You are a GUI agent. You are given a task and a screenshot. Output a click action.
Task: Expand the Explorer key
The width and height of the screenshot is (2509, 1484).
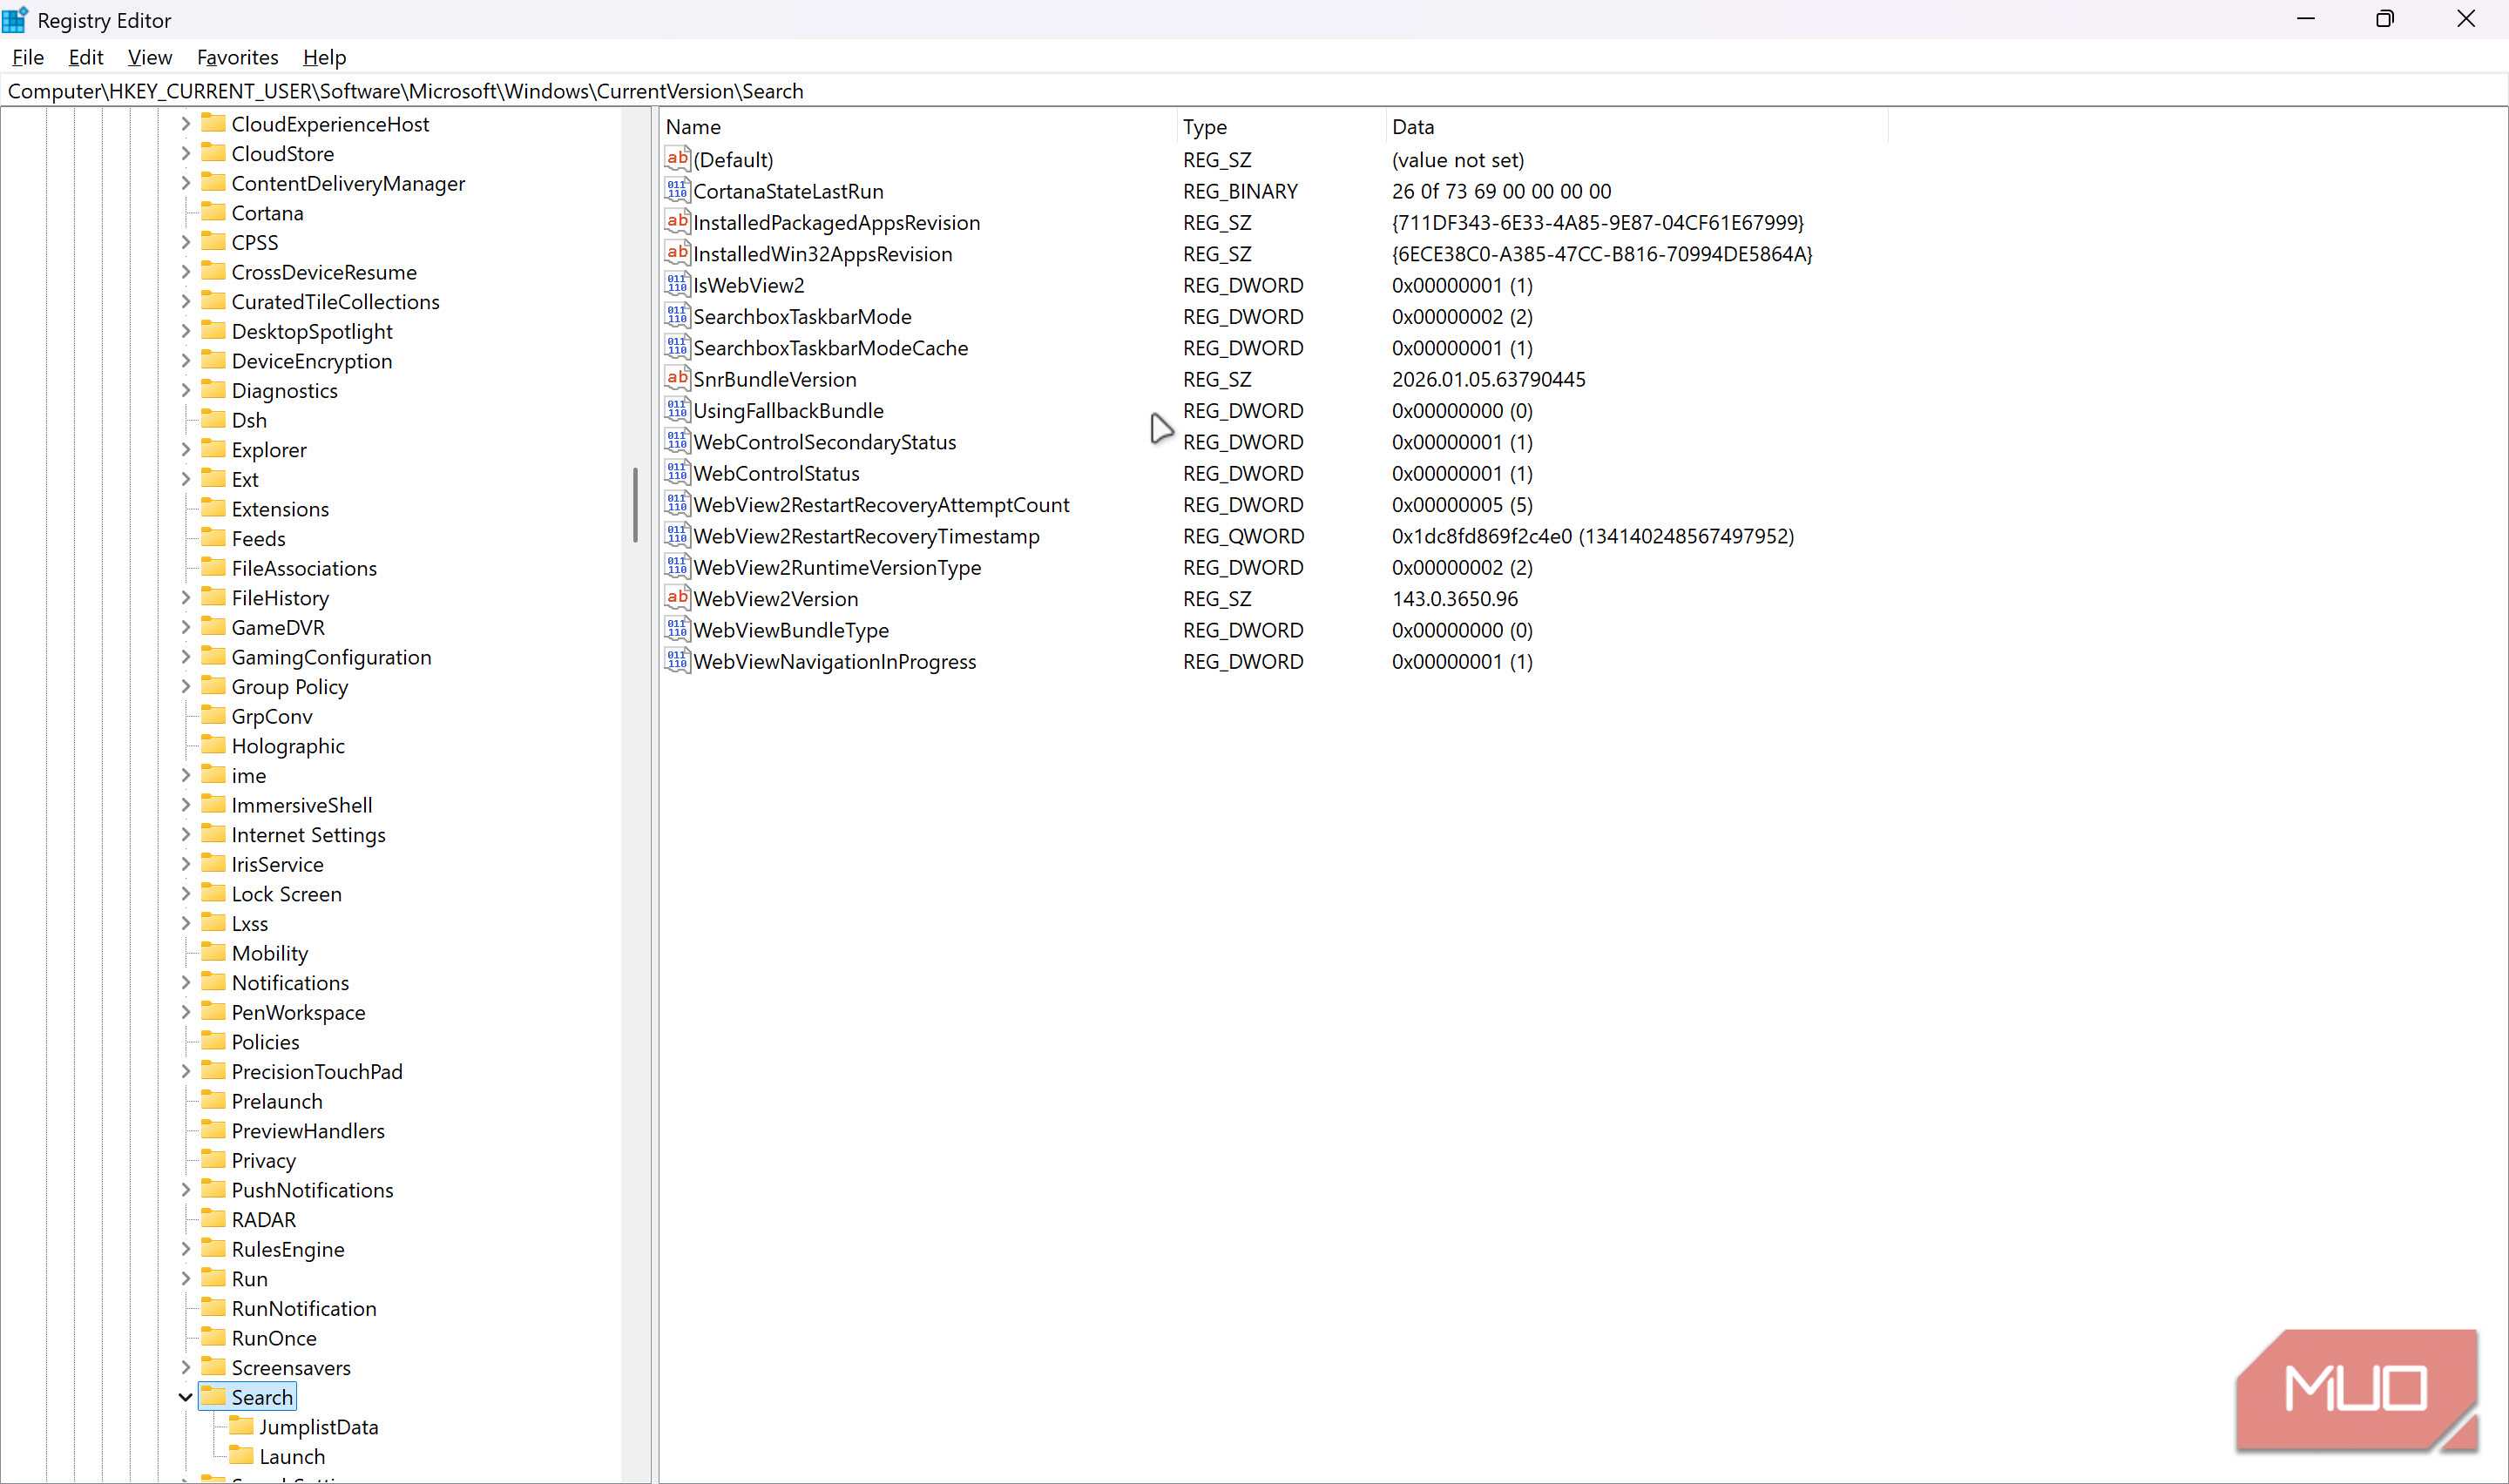[x=185, y=449]
